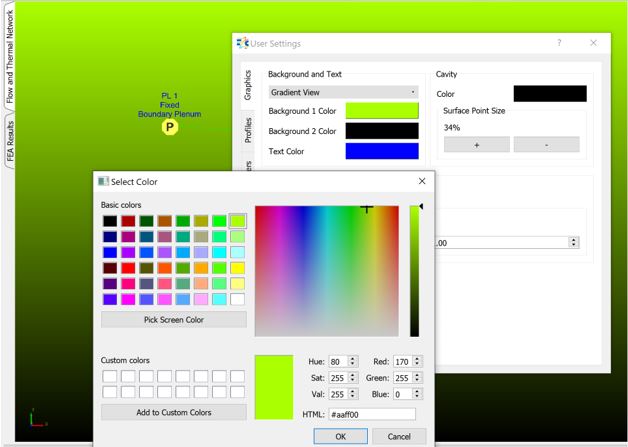Click the blue Text Color swatch
The height and width of the screenshot is (447, 628).
click(x=382, y=151)
